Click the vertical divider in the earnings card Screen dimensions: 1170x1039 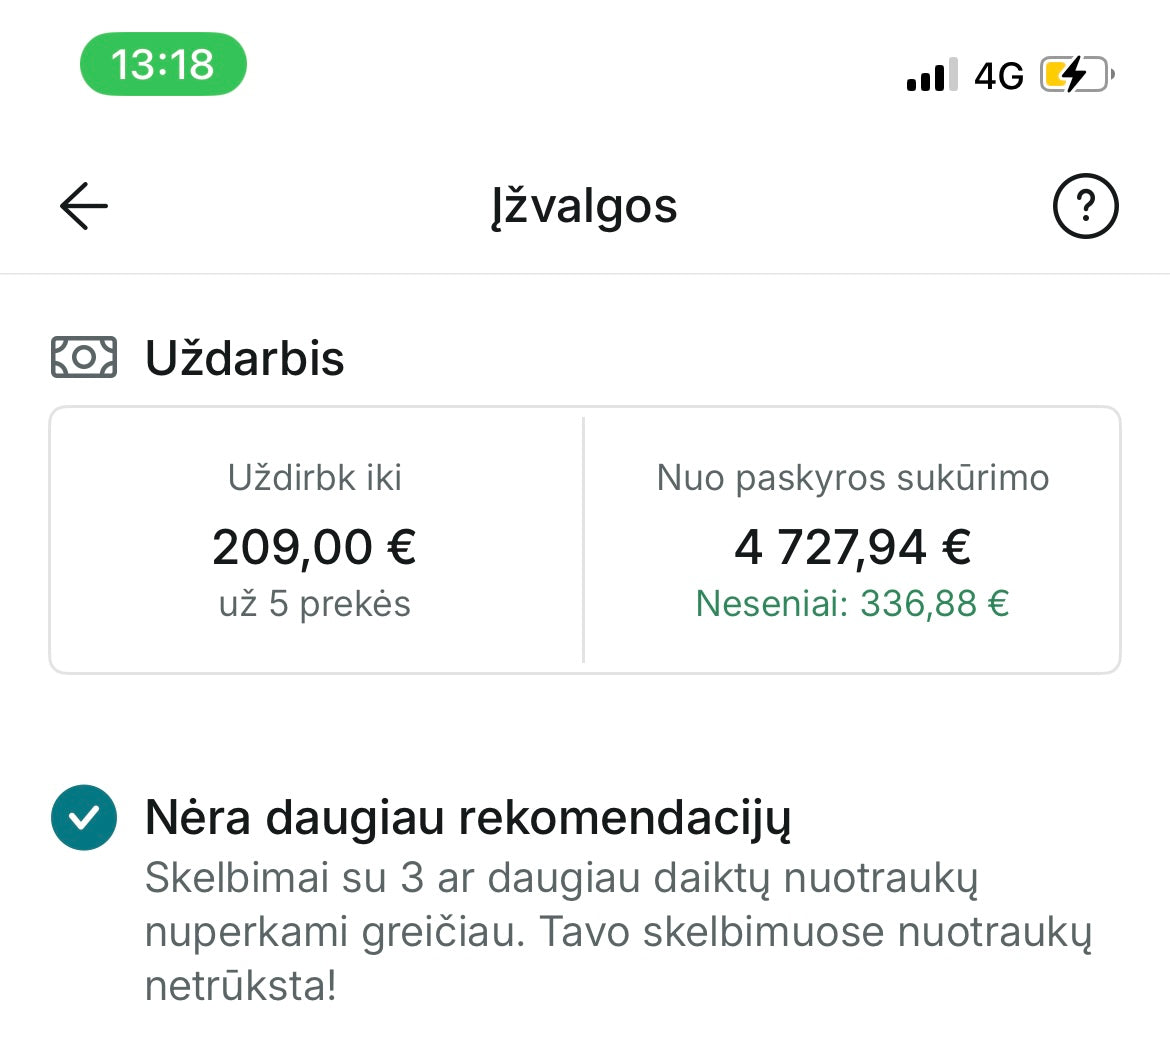(x=583, y=540)
